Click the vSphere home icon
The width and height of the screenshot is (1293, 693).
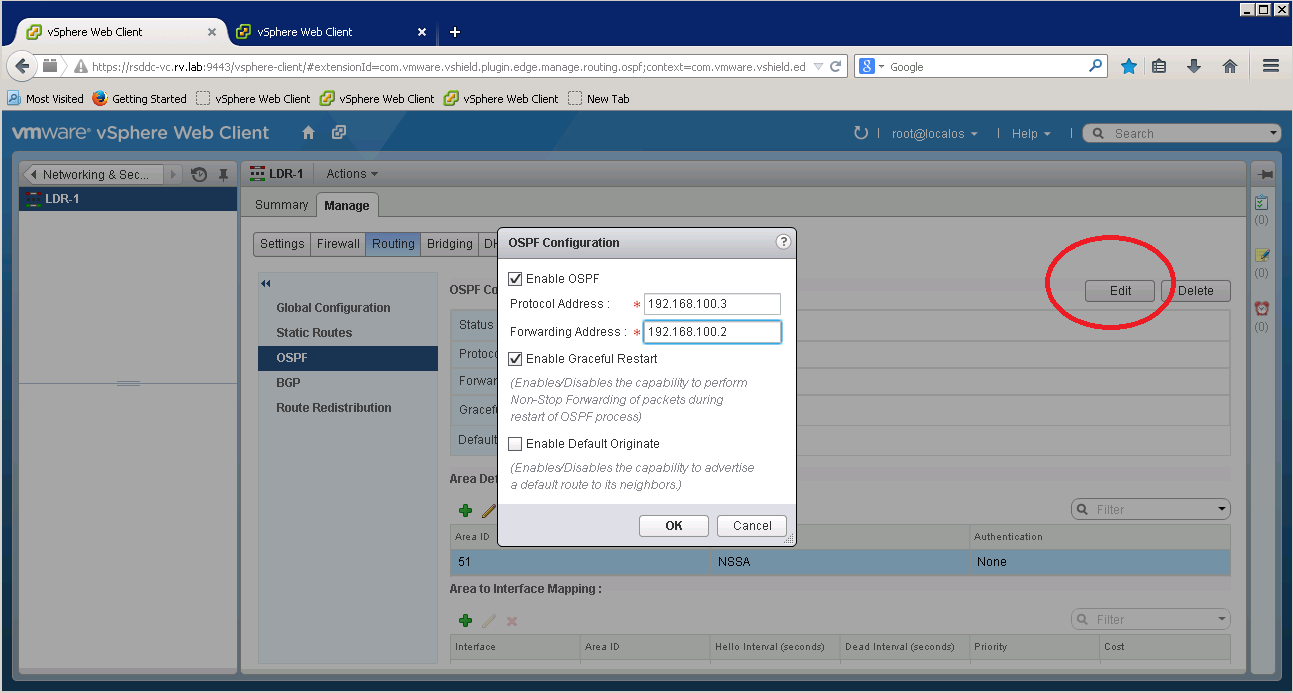pos(308,133)
